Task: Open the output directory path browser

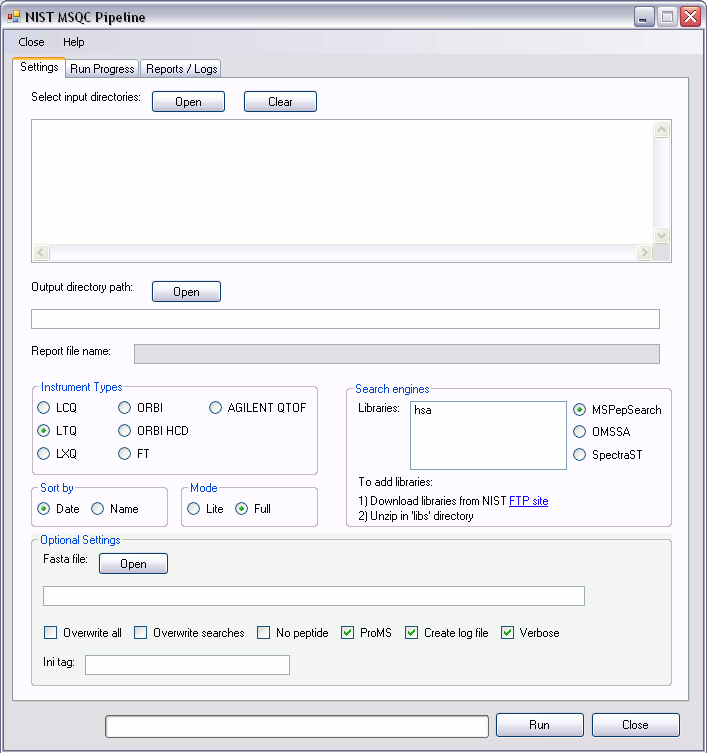Action: coord(186,292)
